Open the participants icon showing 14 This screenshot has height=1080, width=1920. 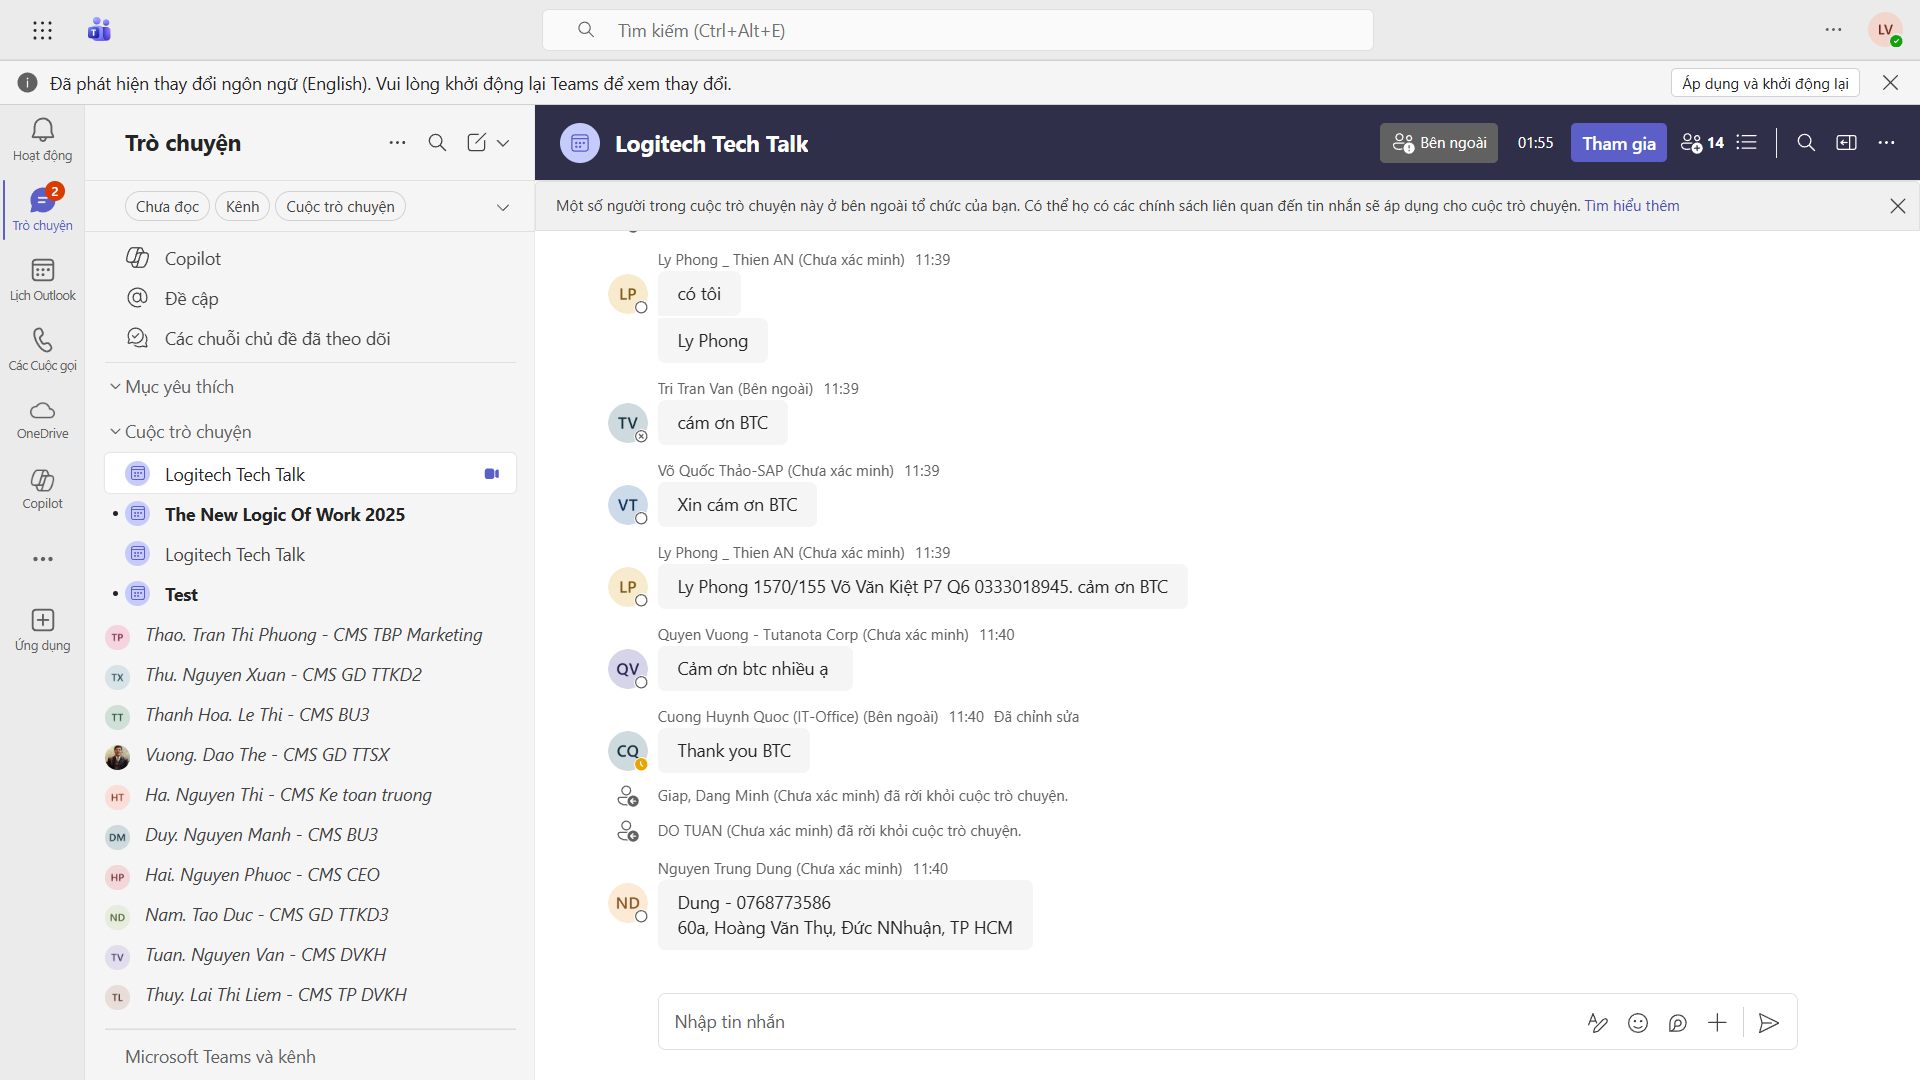[x=1702, y=143]
